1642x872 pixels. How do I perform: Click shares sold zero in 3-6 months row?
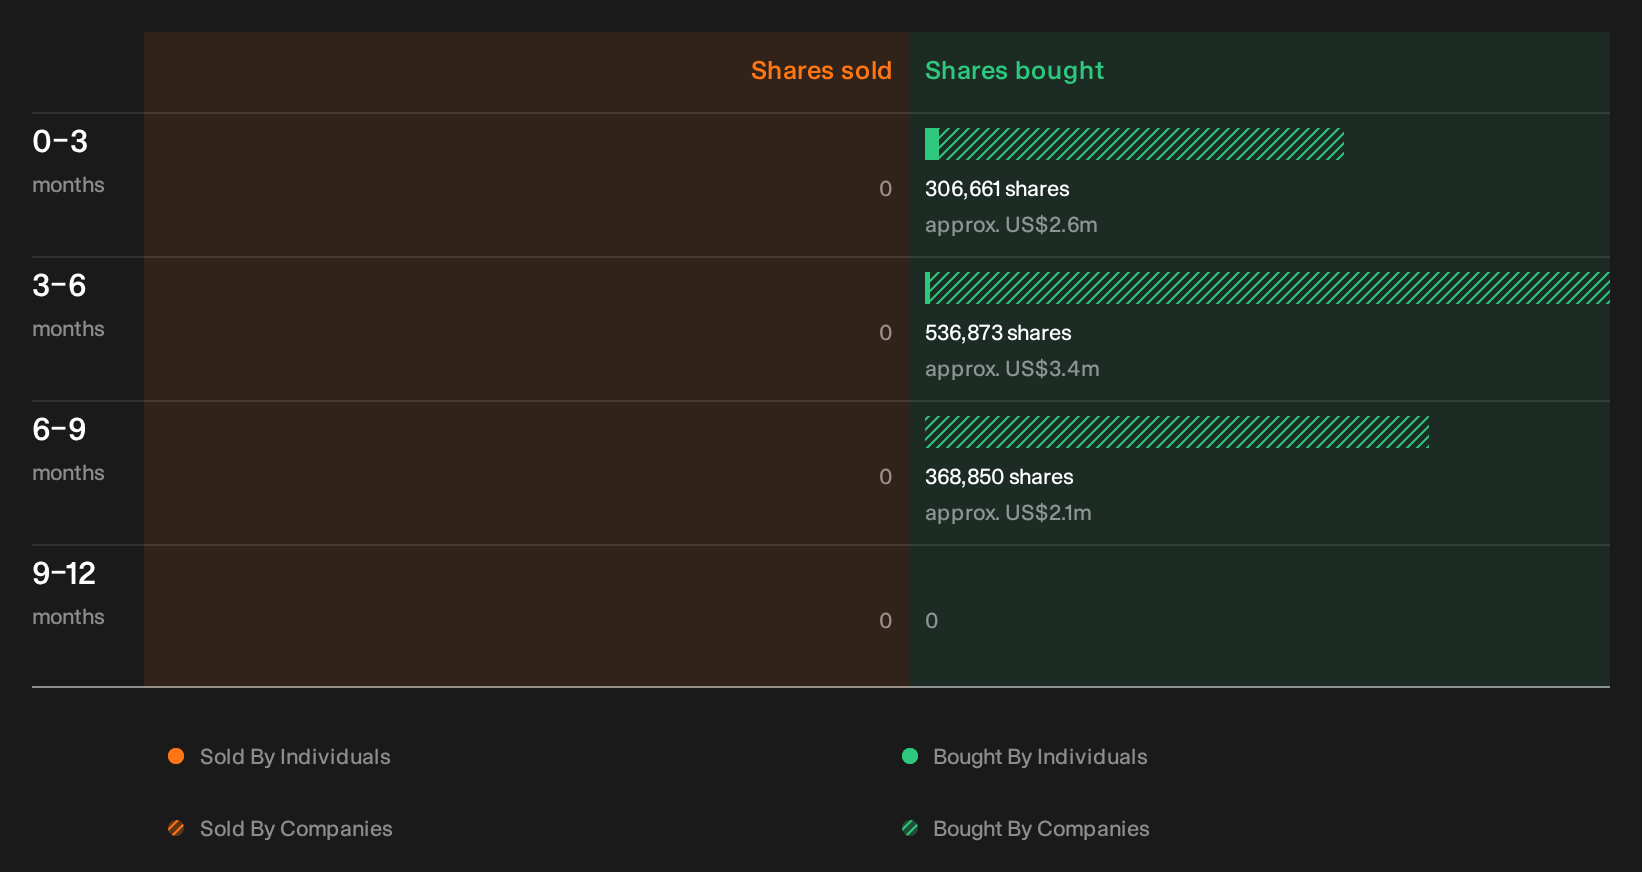[885, 333]
